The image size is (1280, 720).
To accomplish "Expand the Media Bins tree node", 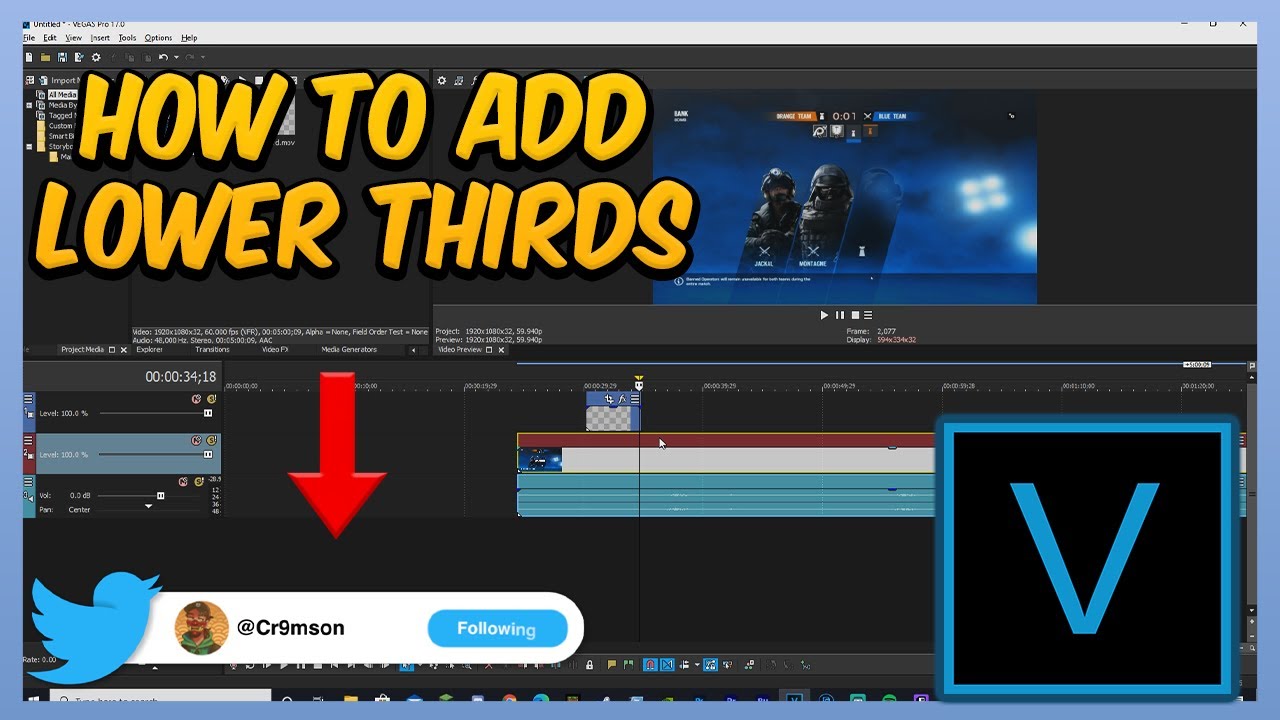I will click(x=30, y=105).
